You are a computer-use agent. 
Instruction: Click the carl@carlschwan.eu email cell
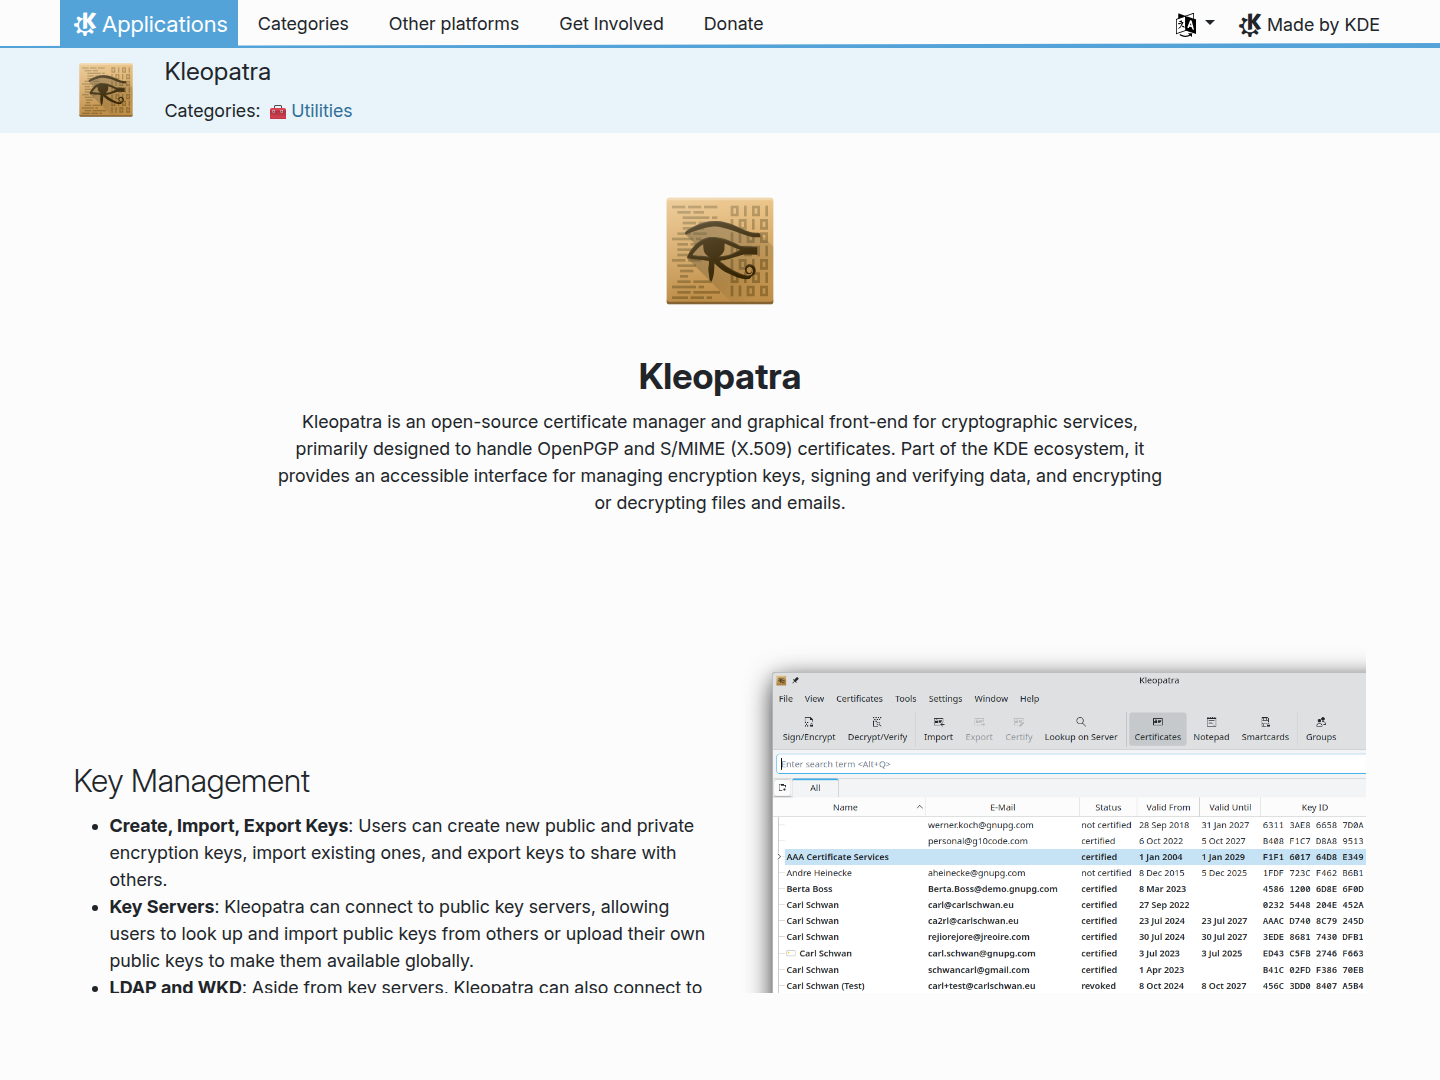(x=971, y=905)
